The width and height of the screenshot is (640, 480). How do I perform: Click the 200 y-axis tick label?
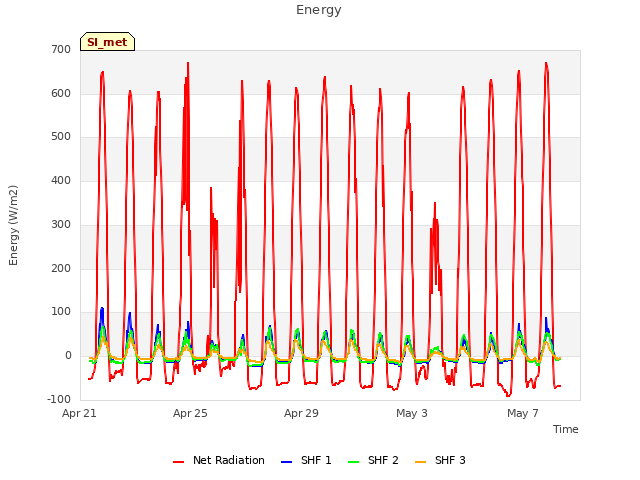pyautogui.click(x=61, y=269)
